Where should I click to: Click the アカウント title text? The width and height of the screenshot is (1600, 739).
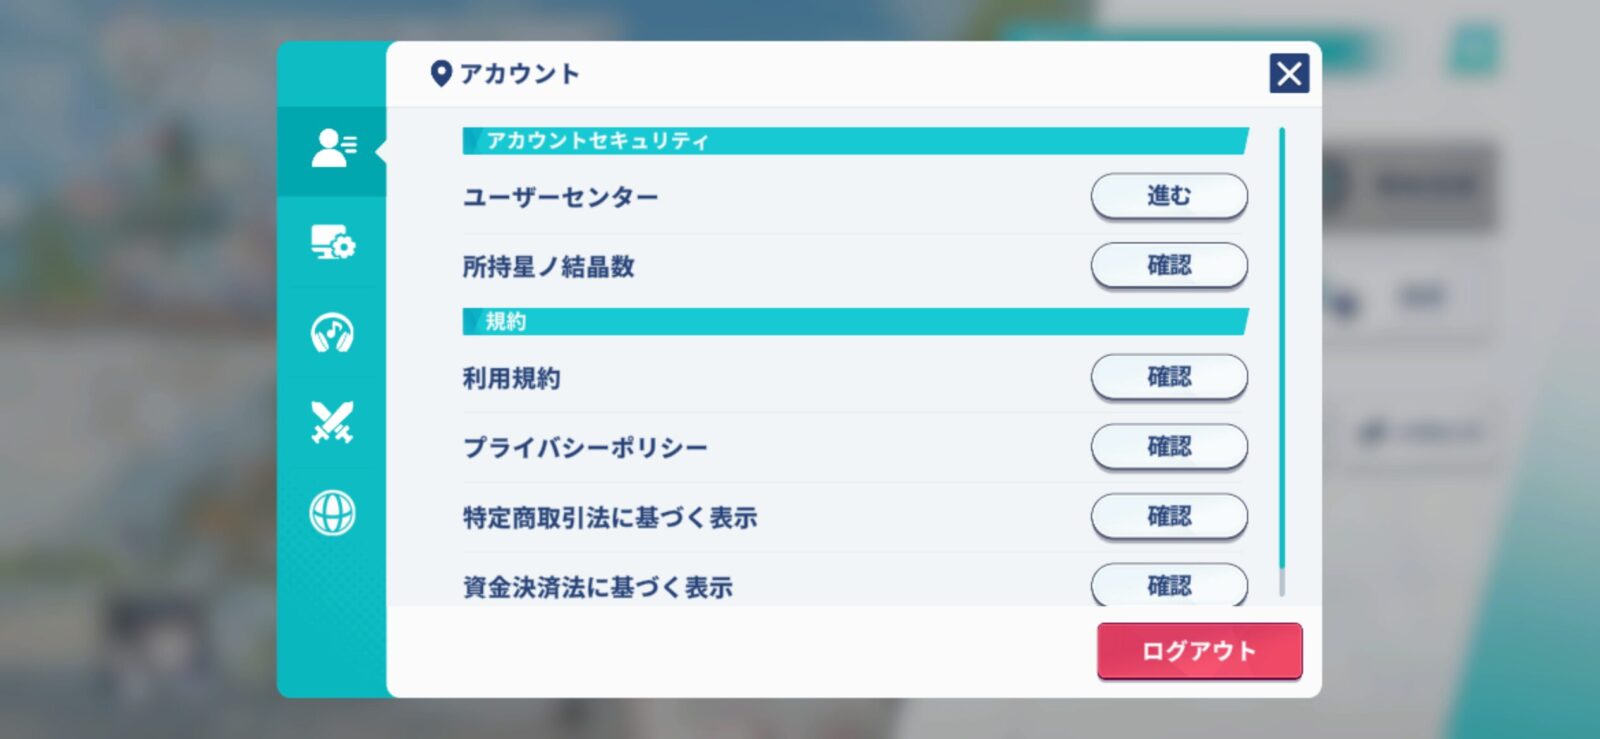(x=519, y=74)
